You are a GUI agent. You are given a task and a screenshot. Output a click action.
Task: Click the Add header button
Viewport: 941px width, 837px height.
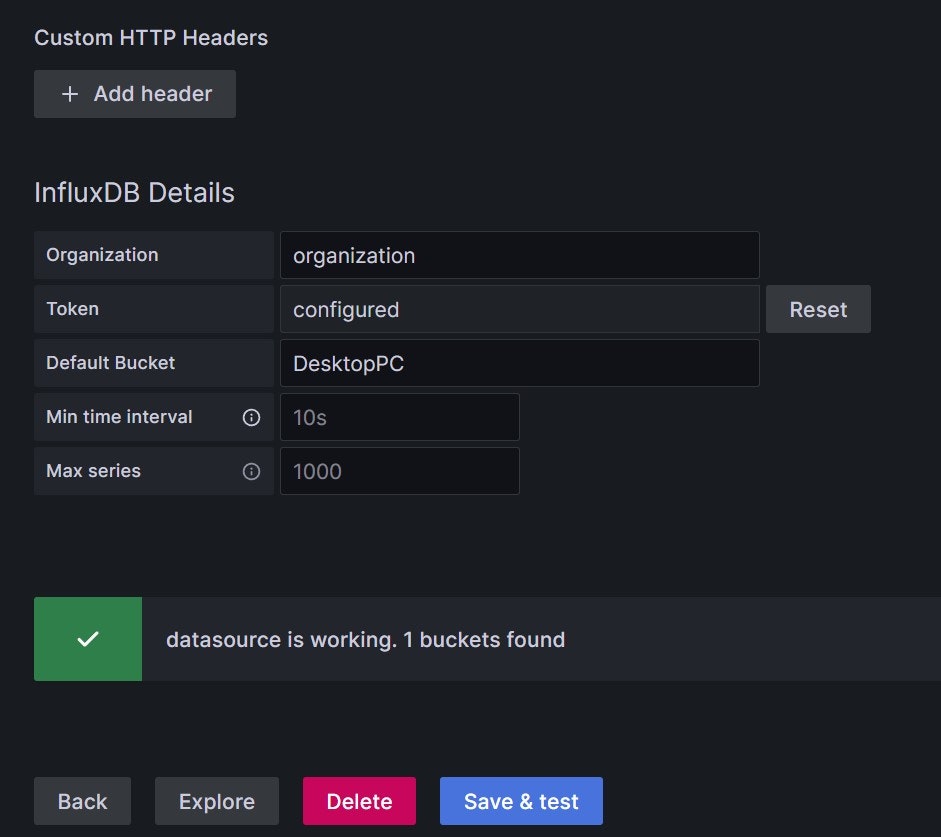[x=135, y=94]
